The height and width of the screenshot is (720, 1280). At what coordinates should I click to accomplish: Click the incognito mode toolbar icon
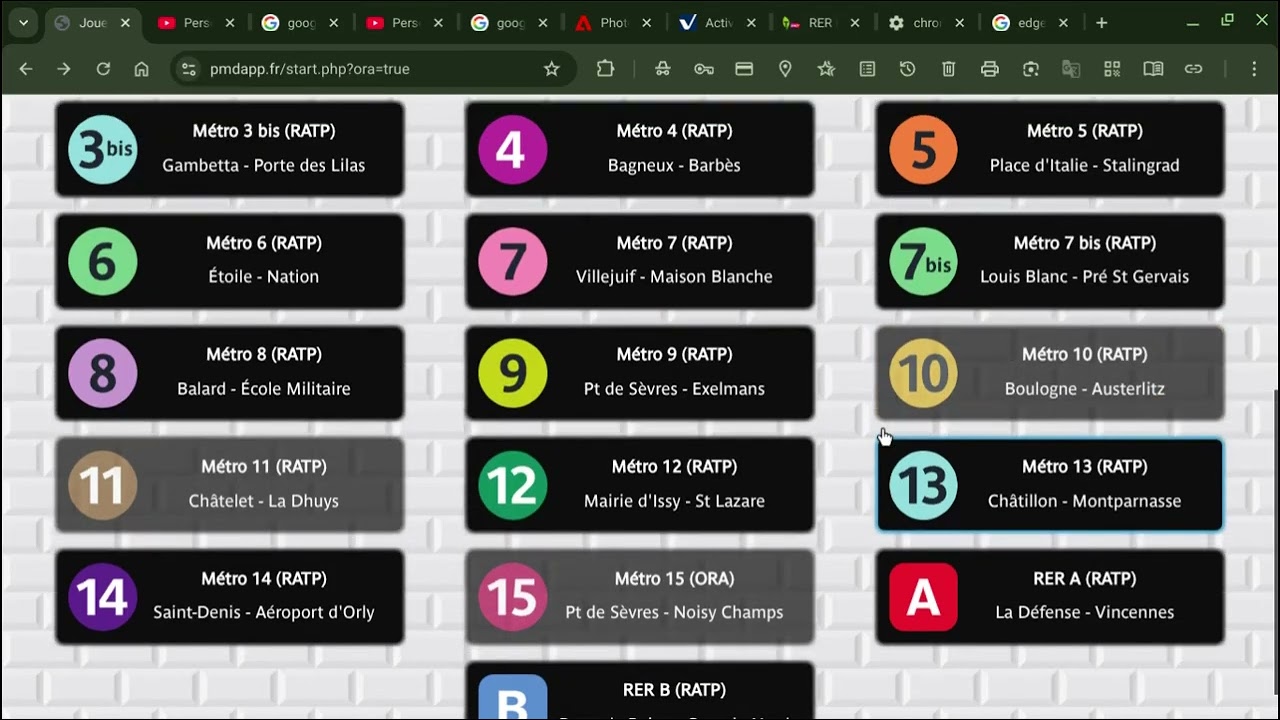pos(662,69)
